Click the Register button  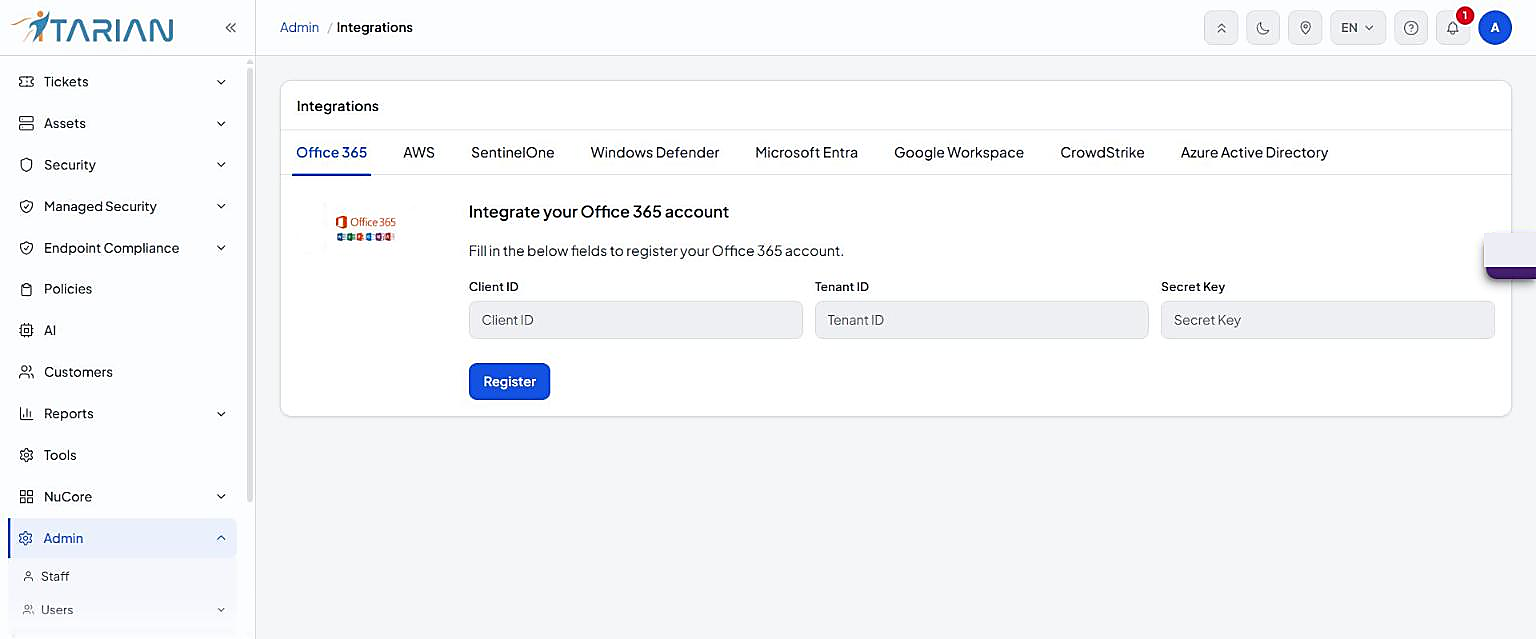[509, 381]
